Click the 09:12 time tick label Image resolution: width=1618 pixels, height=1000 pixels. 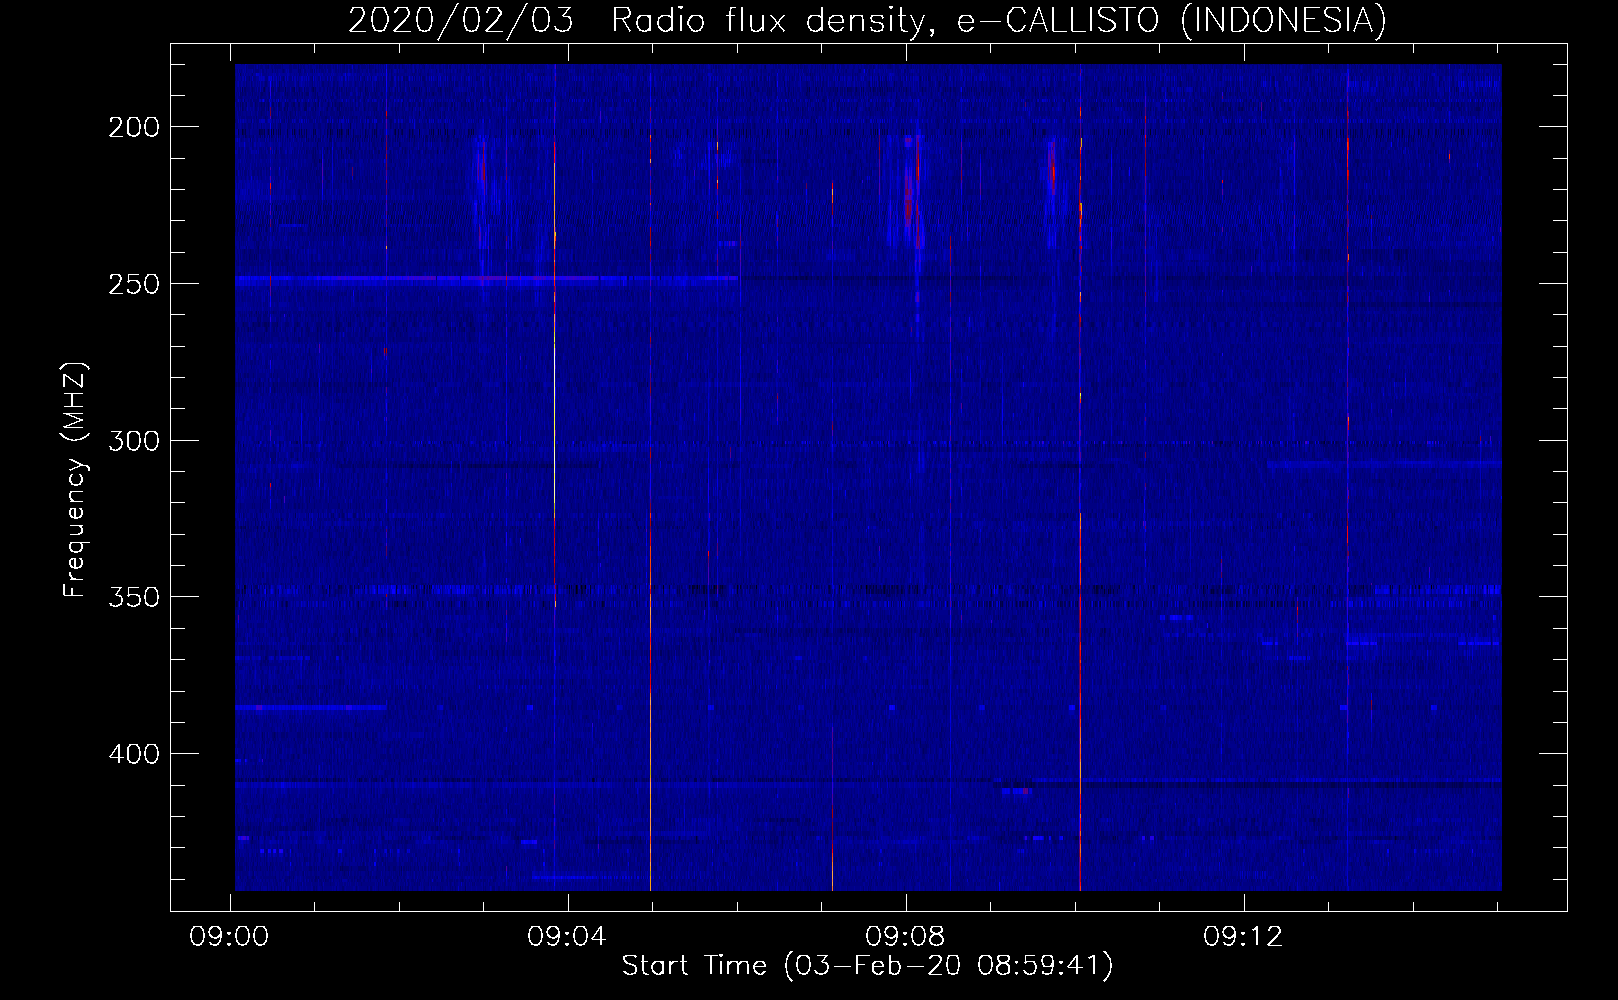[x=1243, y=937]
